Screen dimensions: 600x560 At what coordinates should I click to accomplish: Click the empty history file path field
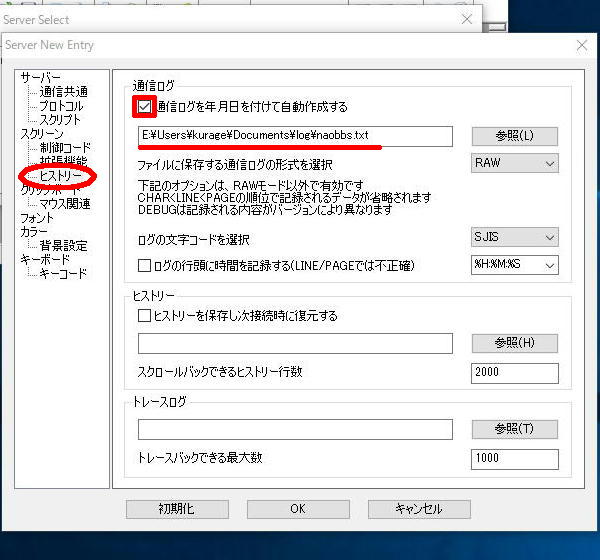[295, 343]
